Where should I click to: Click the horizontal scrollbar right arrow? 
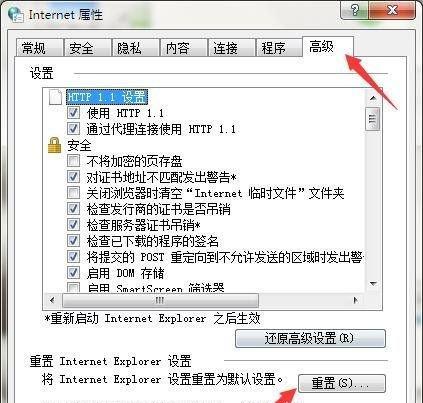click(x=356, y=300)
